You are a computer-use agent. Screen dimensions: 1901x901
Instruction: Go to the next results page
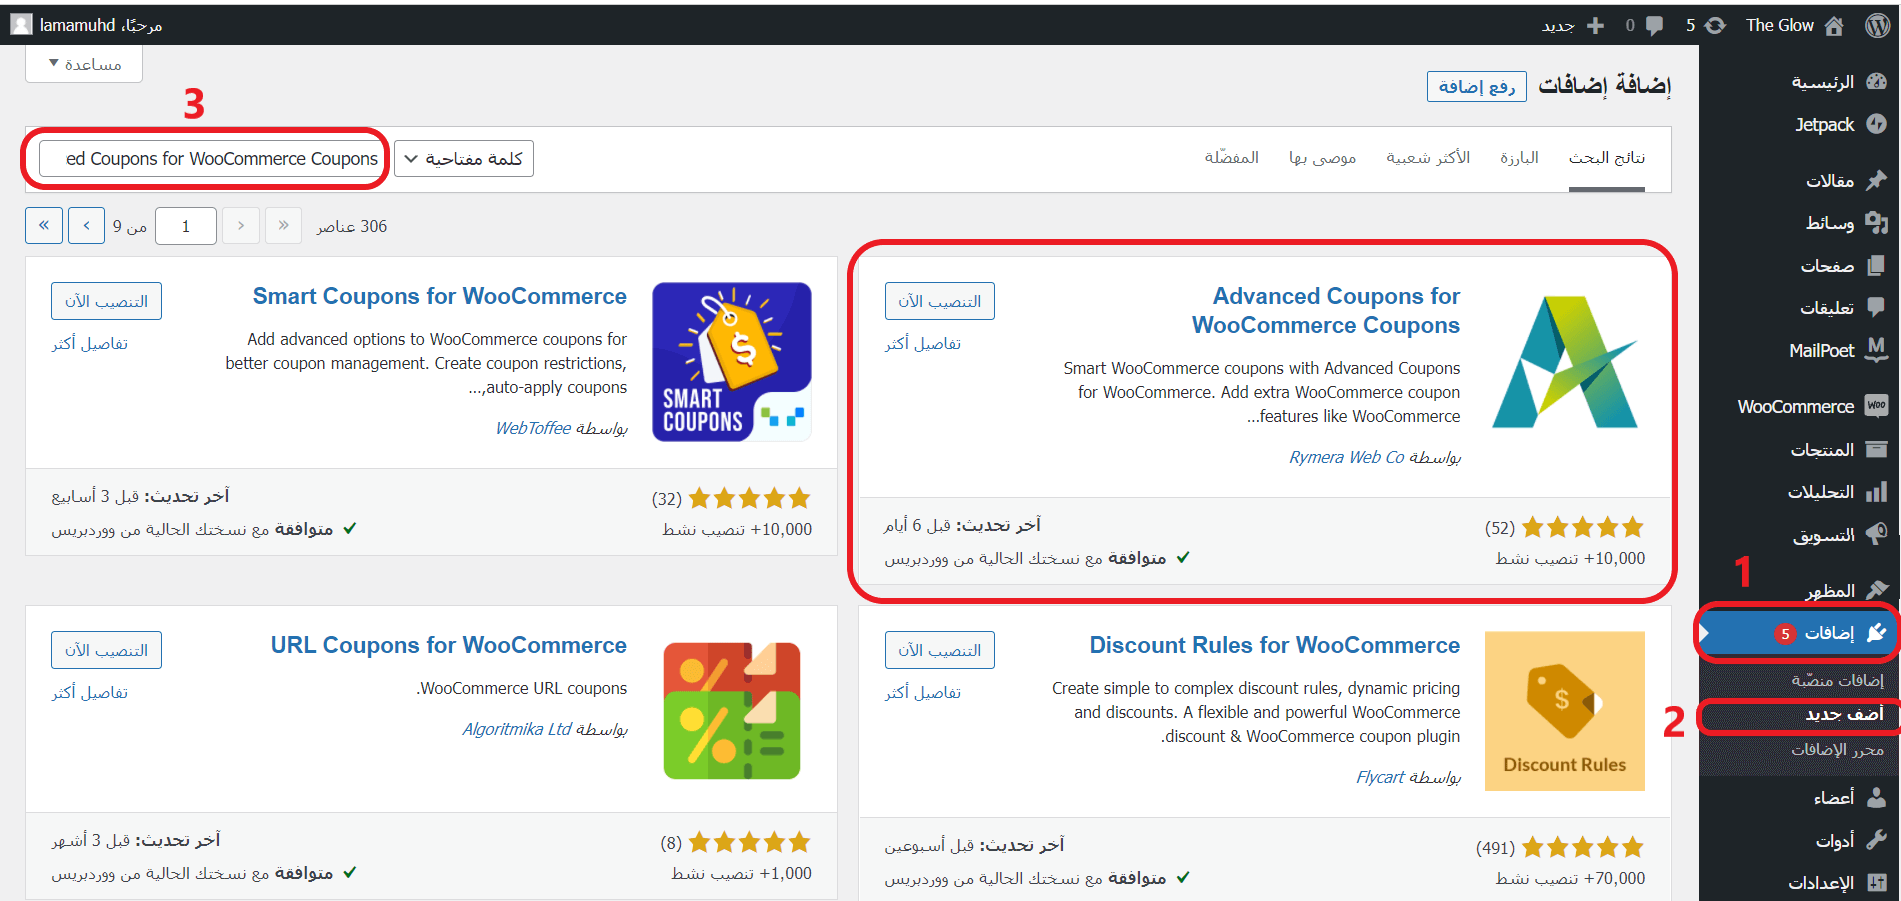(87, 226)
